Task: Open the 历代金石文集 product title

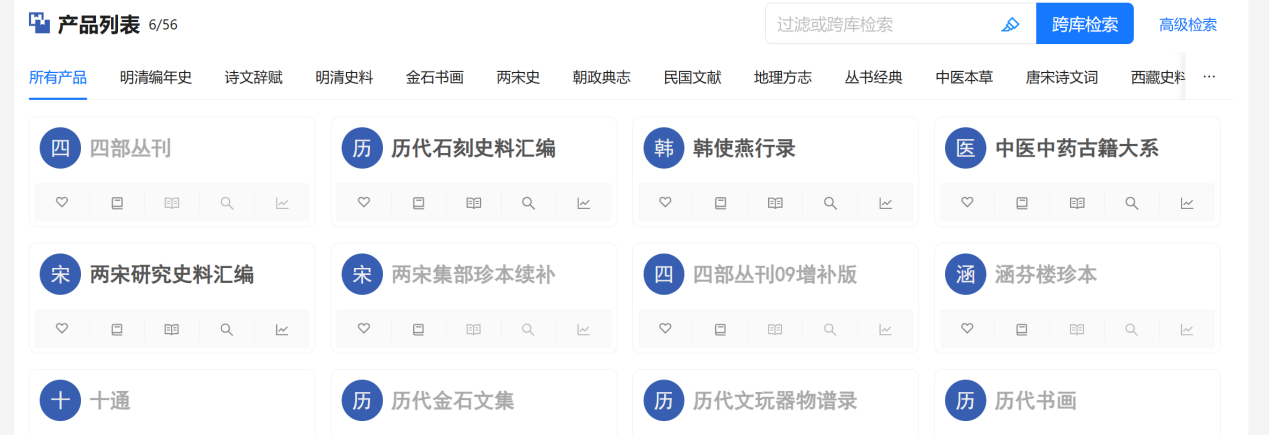Action: 453,401
